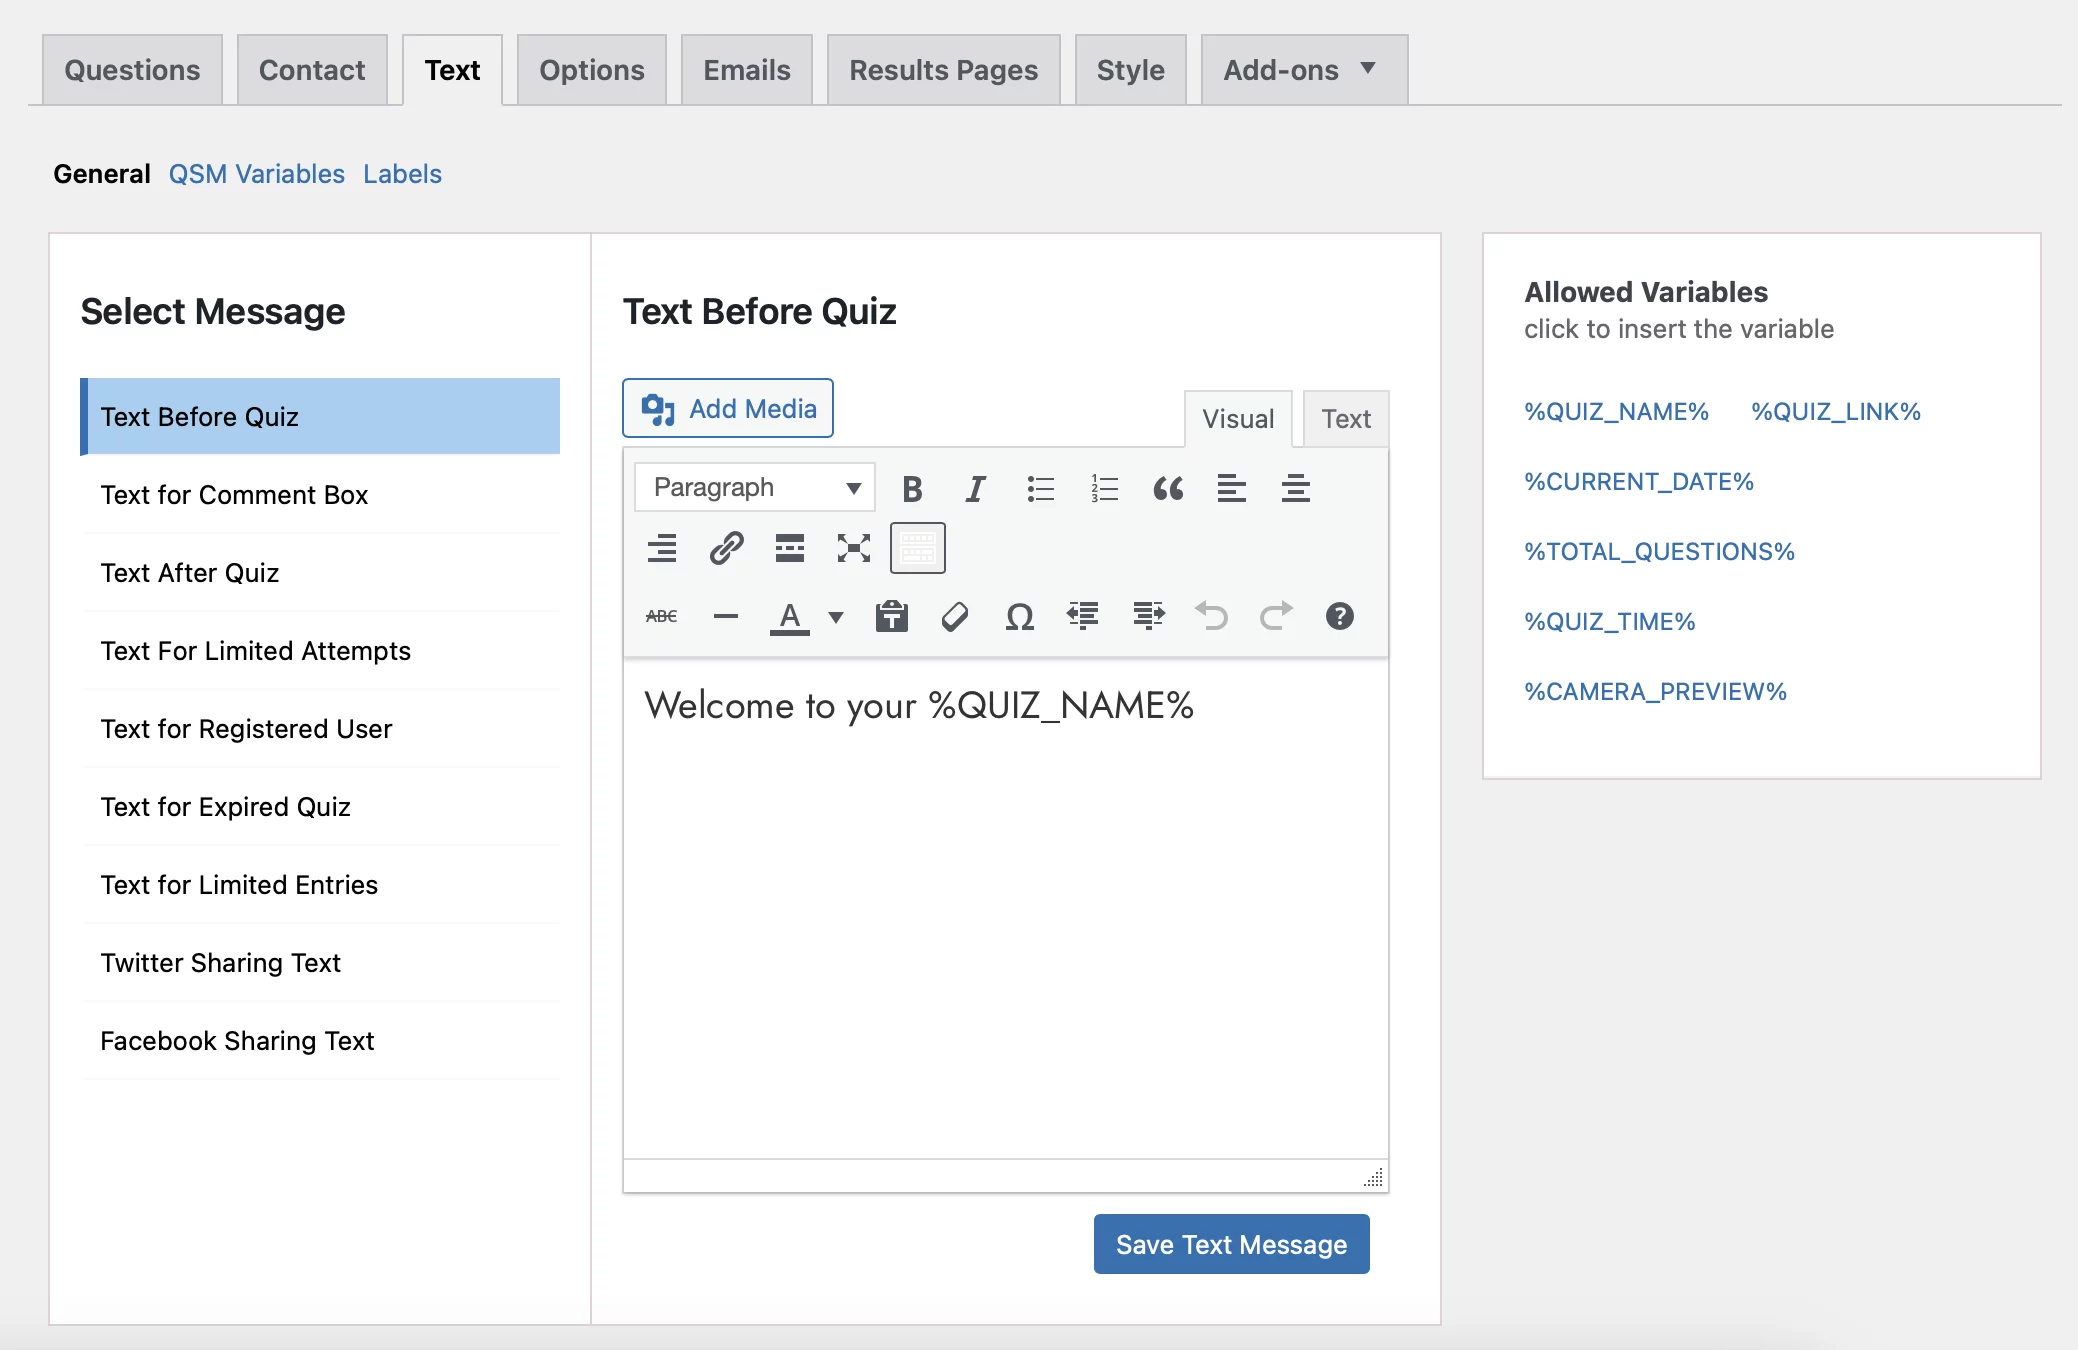Insert the %CAMERA_PREVIEW% variable
This screenshot has width=2078, height=1350.
click(1655, 692)
